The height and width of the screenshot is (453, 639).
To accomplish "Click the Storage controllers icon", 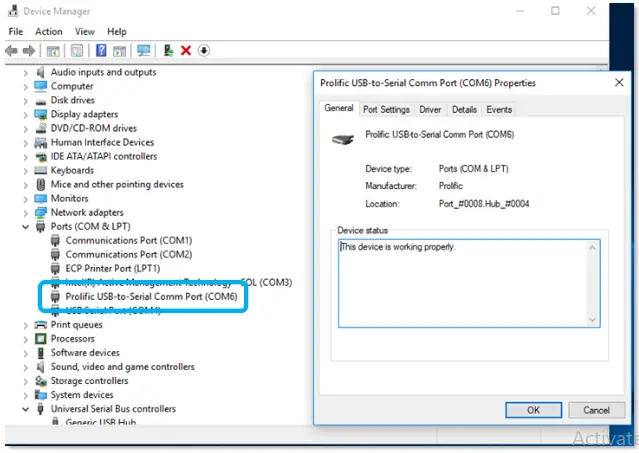I will pyautogui.click(x=40, y=381).
